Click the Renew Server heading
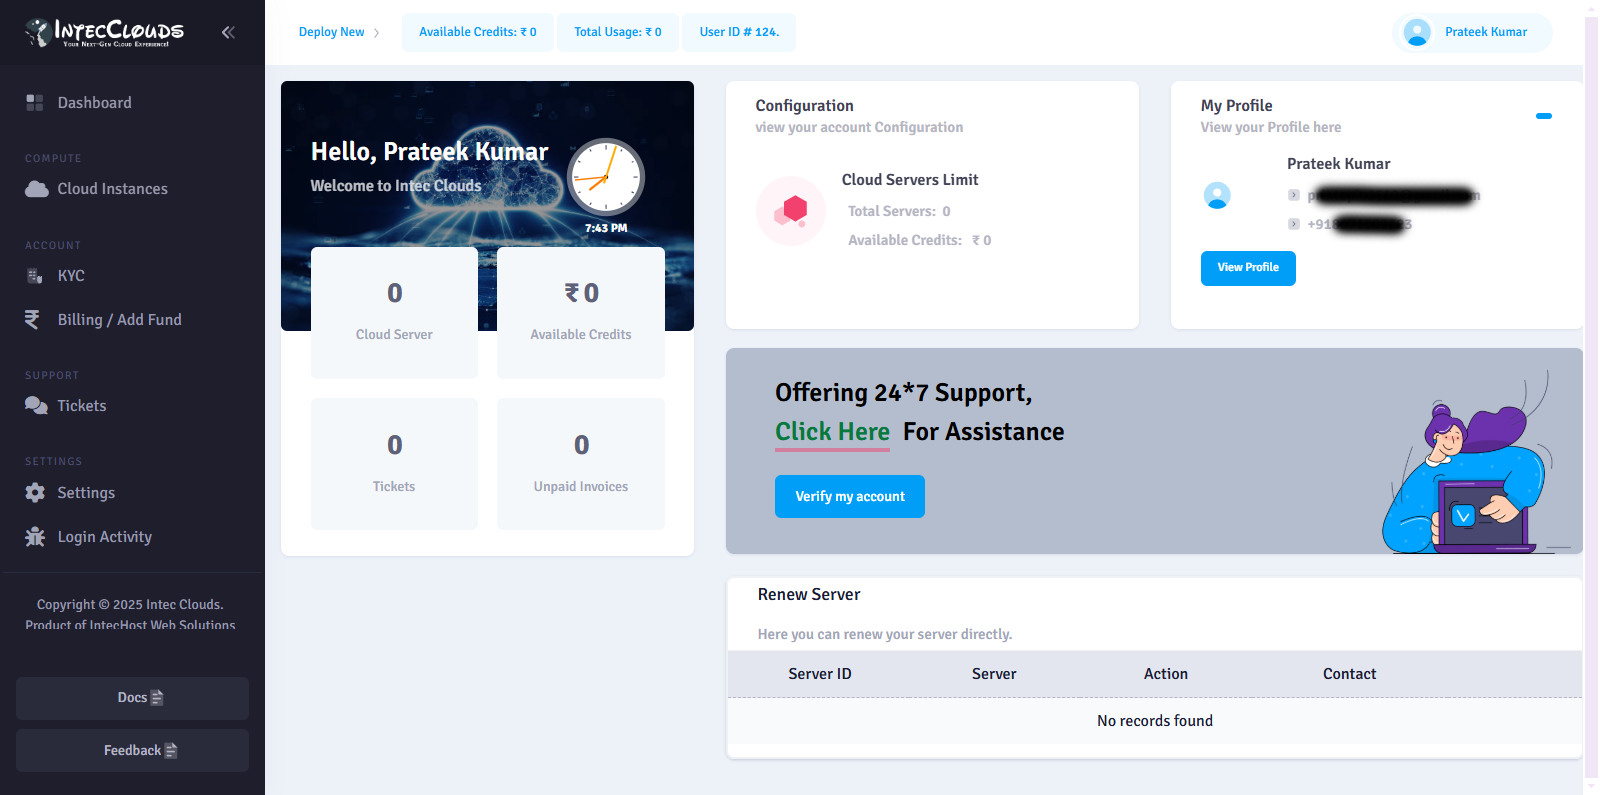 tap(809, 595)
